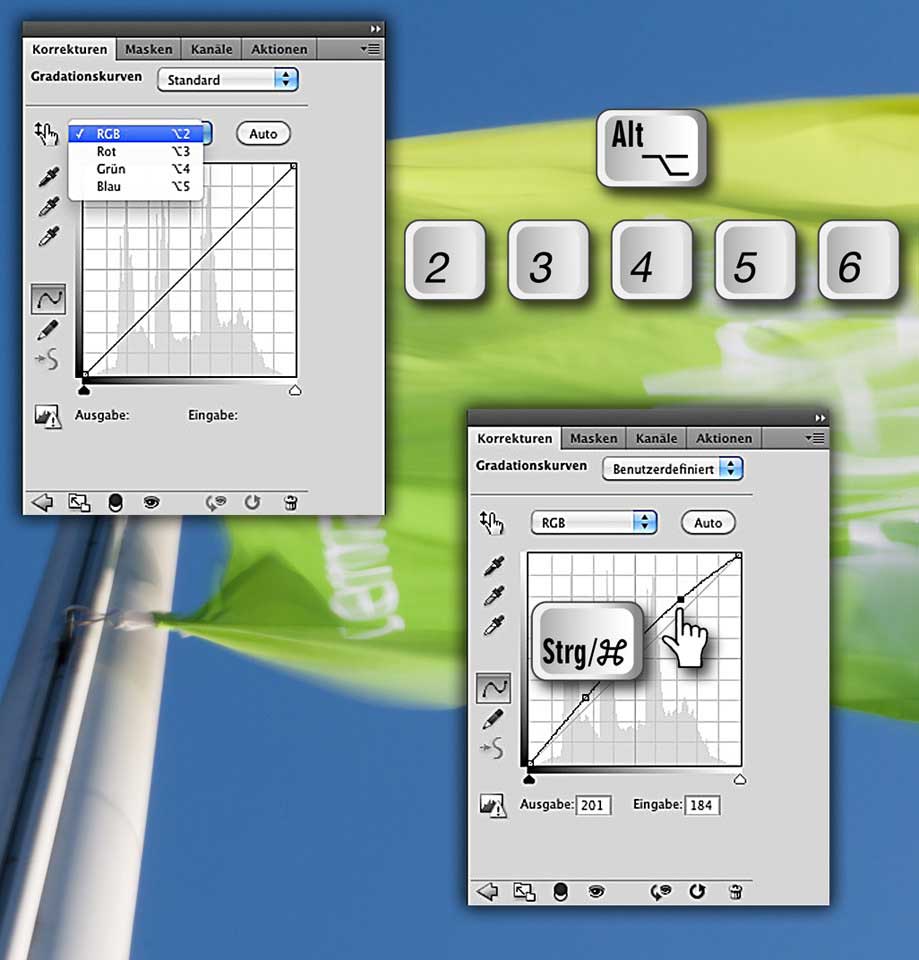Choose Grün channel from open menu
This screenshot has height=960, width=919.
[x=135, y=168]
